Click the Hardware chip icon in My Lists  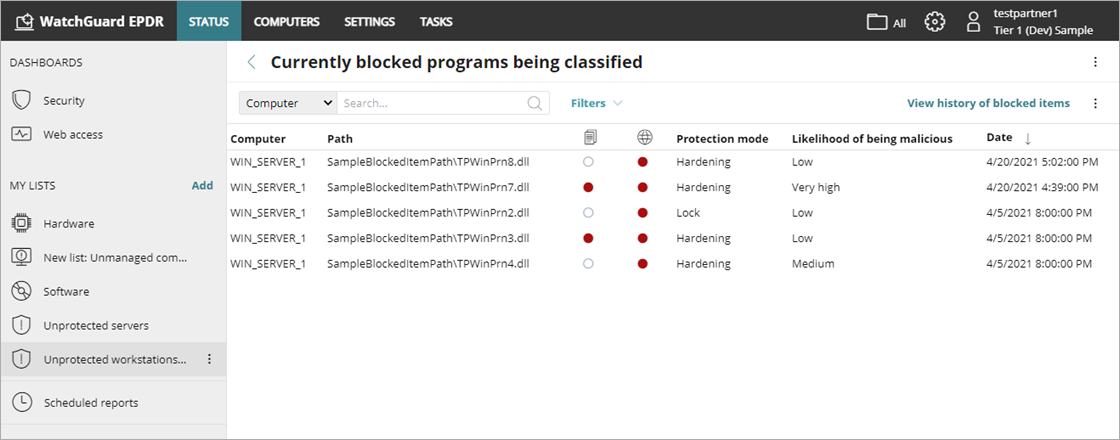click(21, 224)
